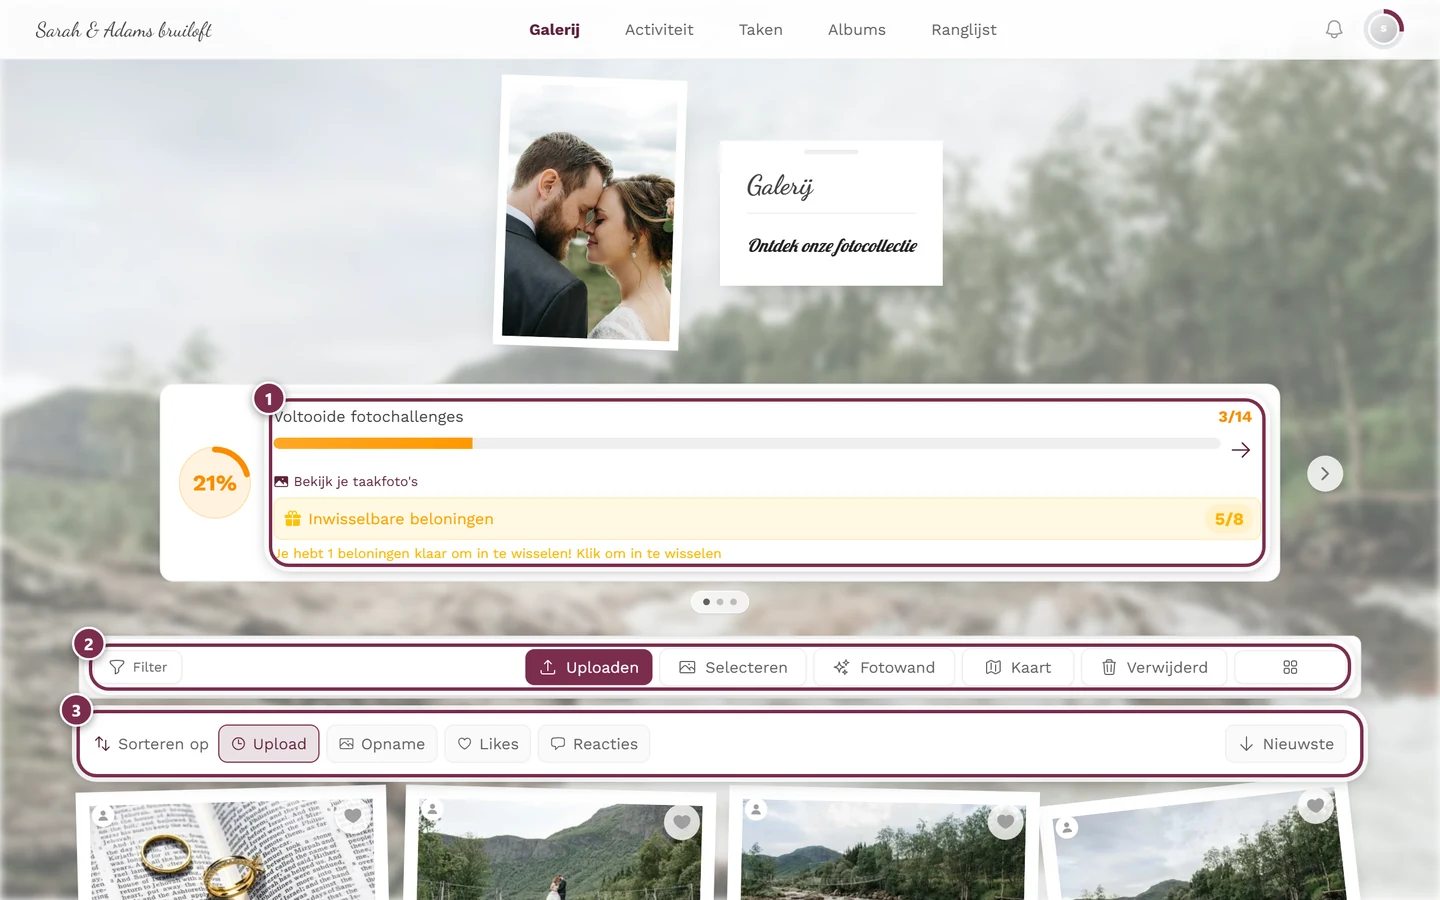Open the user profile avatar
The width and height of the screenshot is (1440, 900).
coord(1384,30)
